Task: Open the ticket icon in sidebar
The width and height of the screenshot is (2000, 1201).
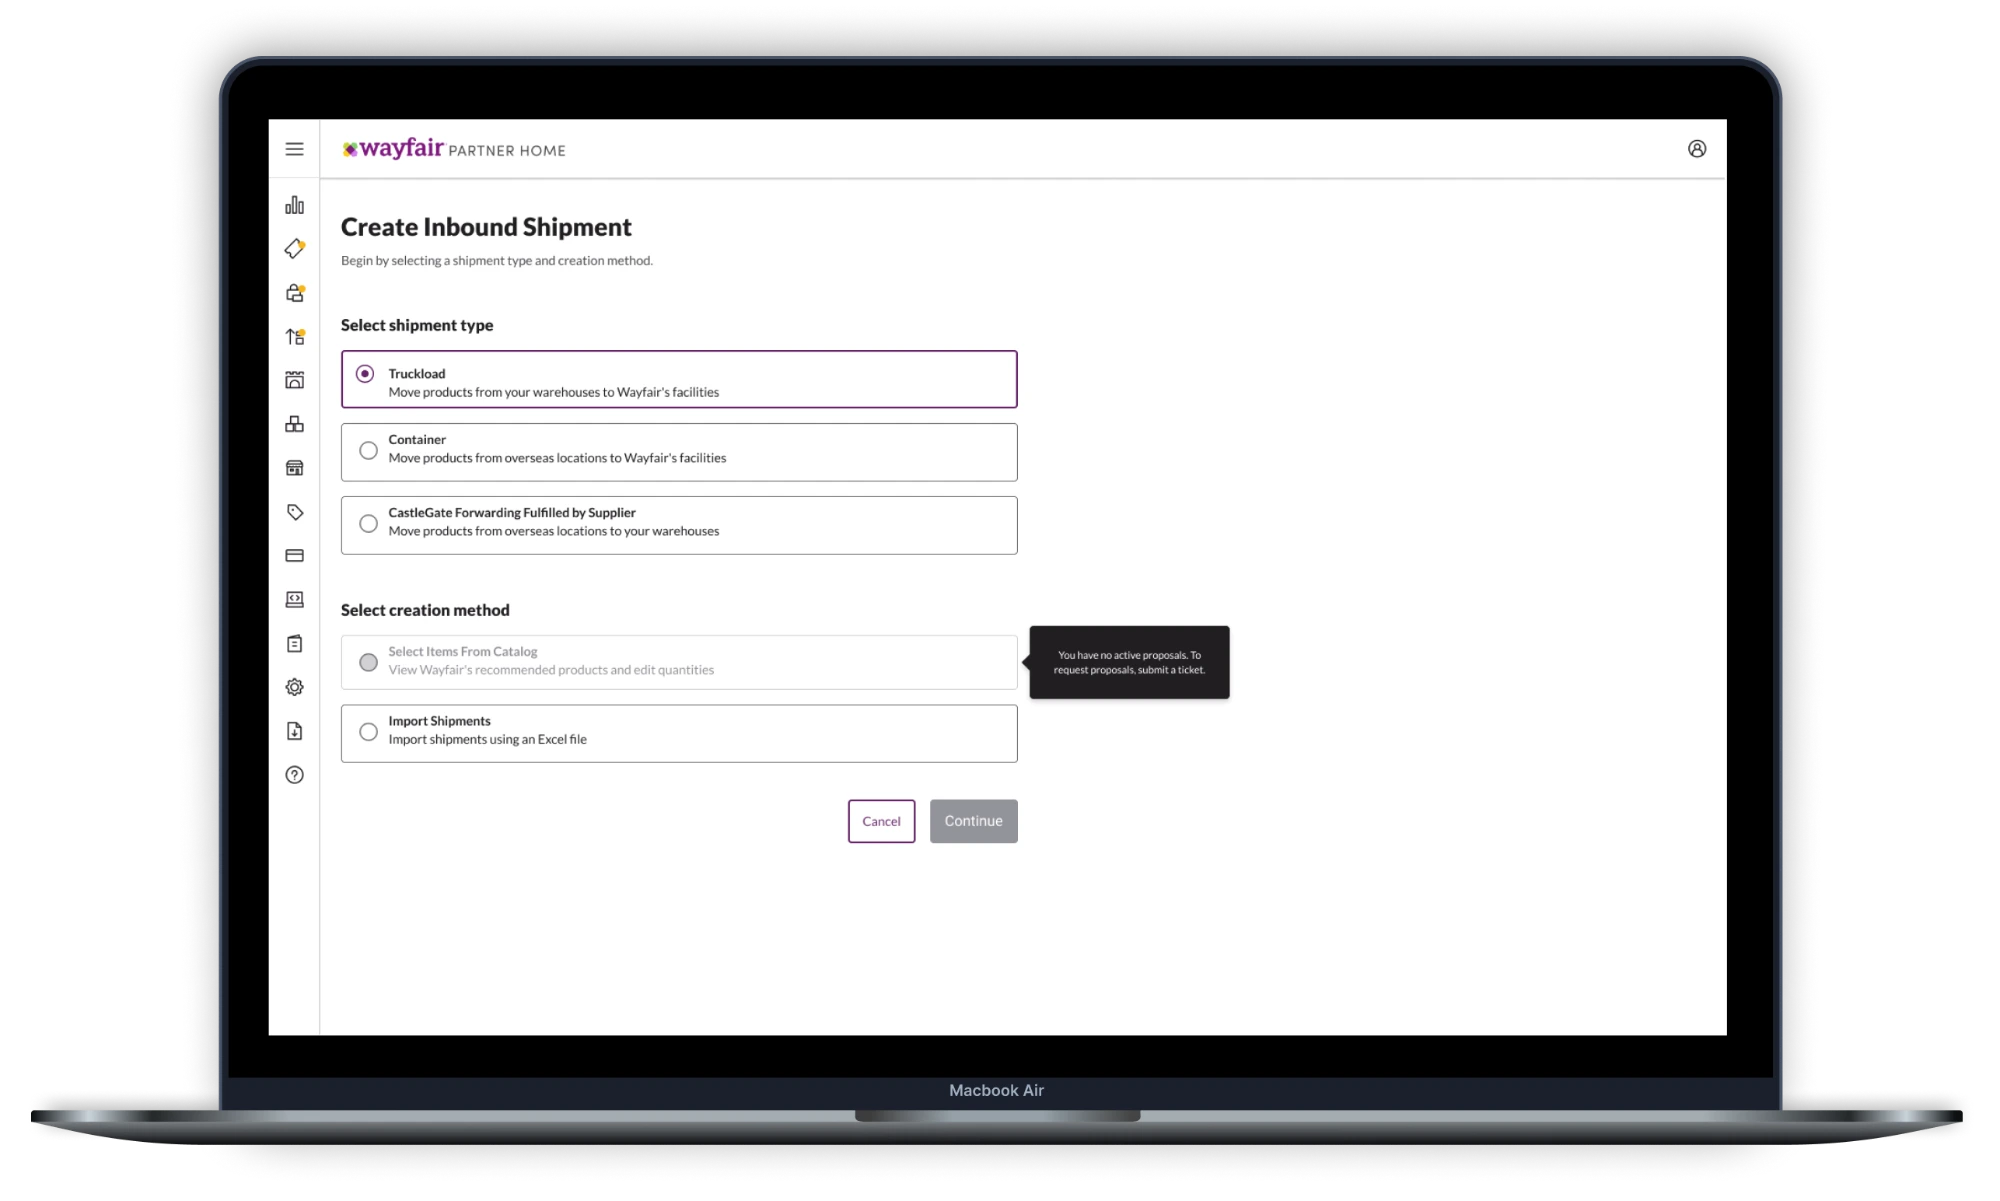Action: pos(294,248)
